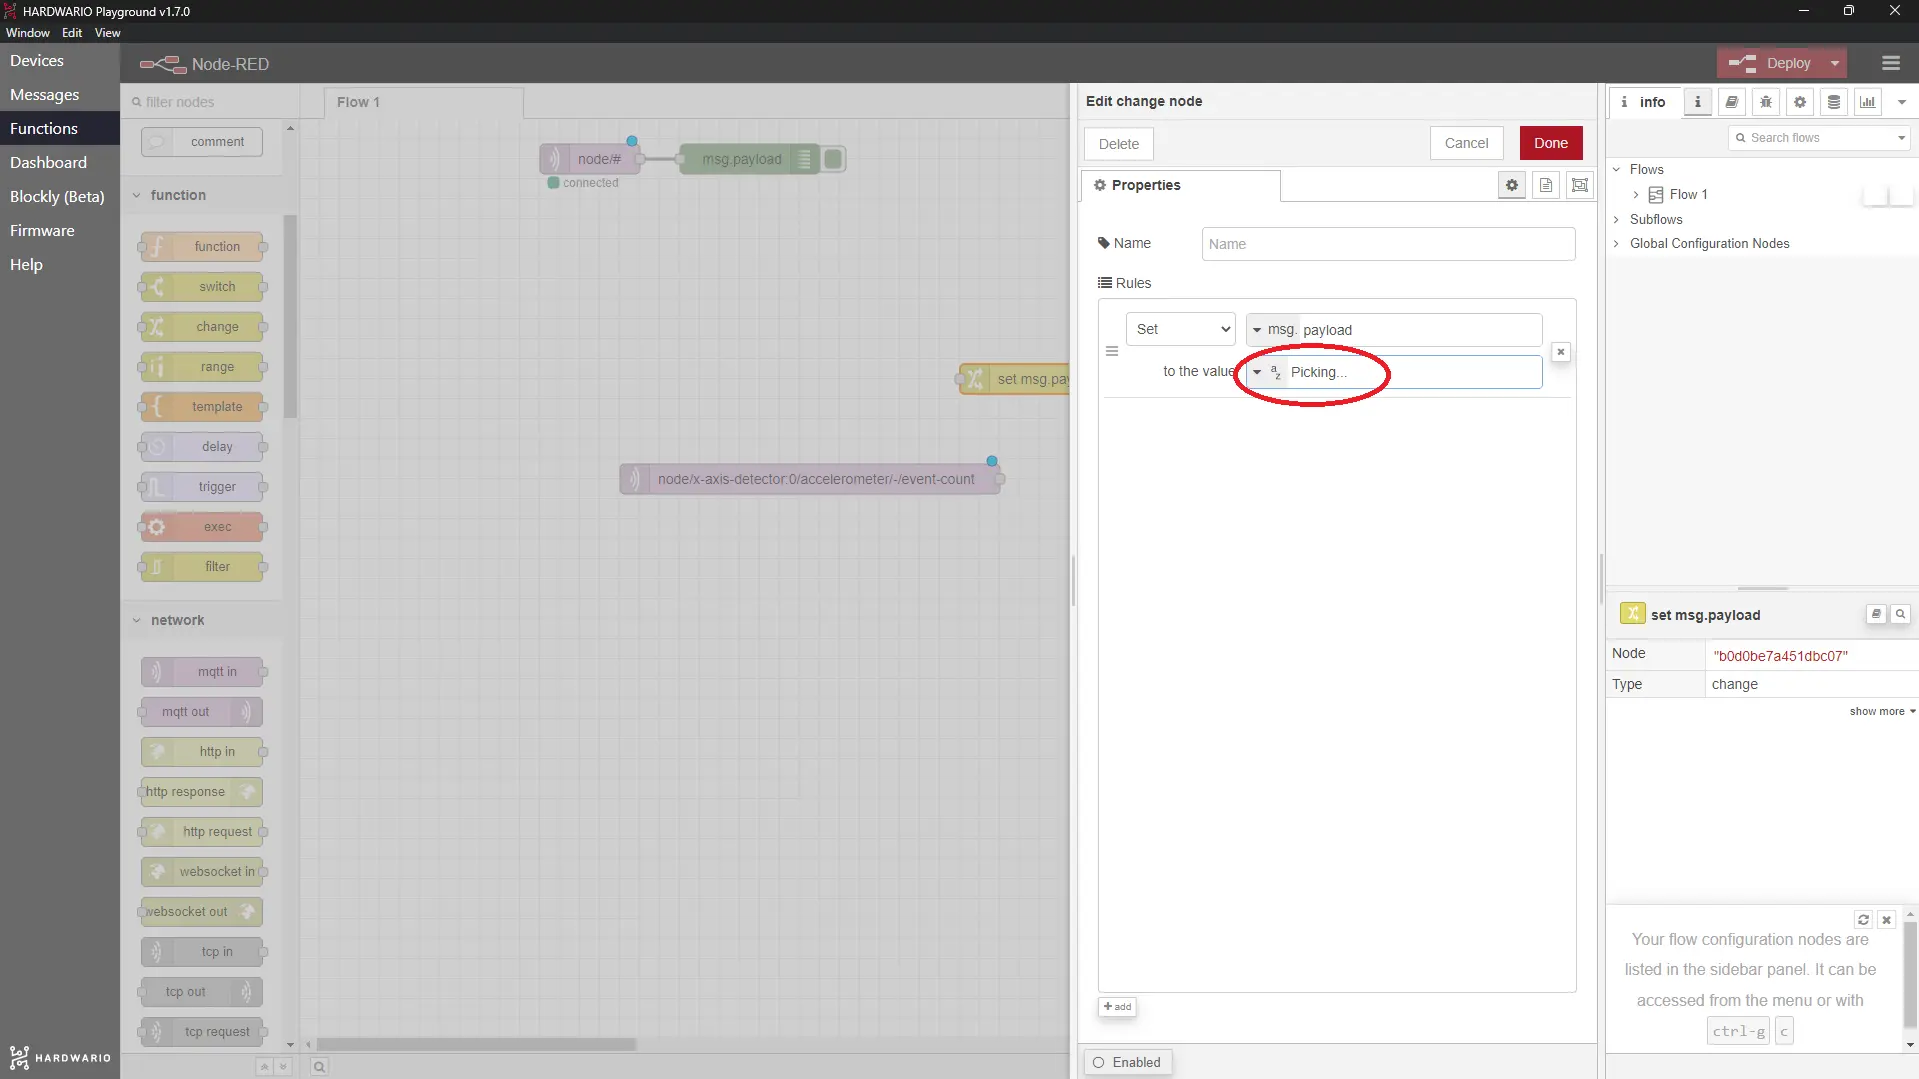Viewport: 1919px width, 1079px height.
Task: Toggle the msg.payload debug node button
Action: click(x=833, y=159)
